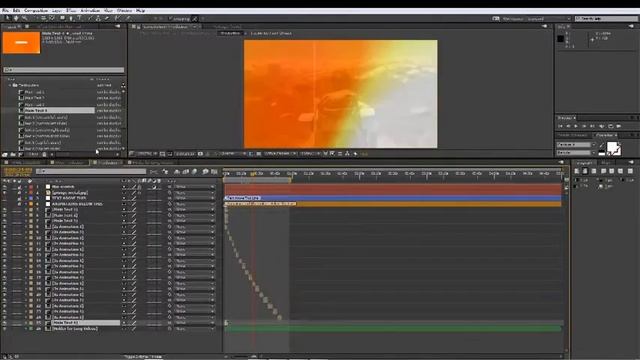Click Project panel search field
Screen dimensions: 640x360
coord(64,70)
